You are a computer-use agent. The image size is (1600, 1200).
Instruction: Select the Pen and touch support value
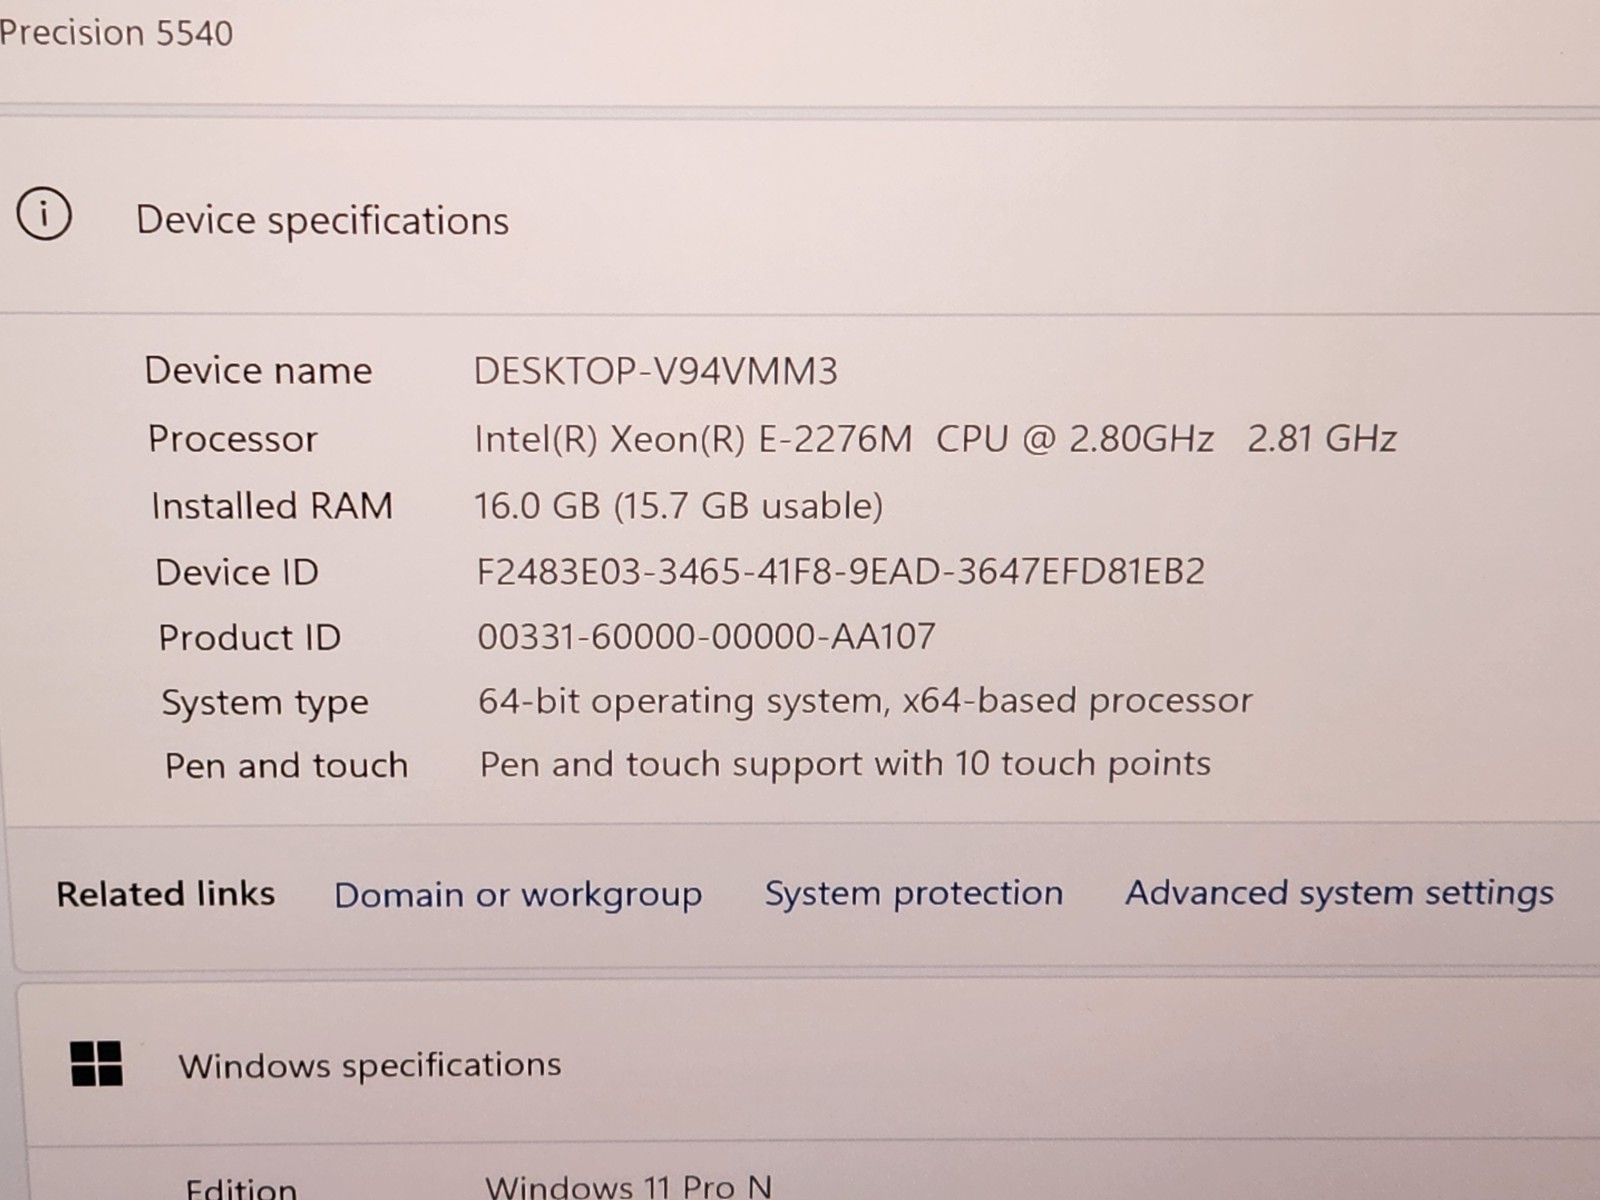tap(845, 765)
